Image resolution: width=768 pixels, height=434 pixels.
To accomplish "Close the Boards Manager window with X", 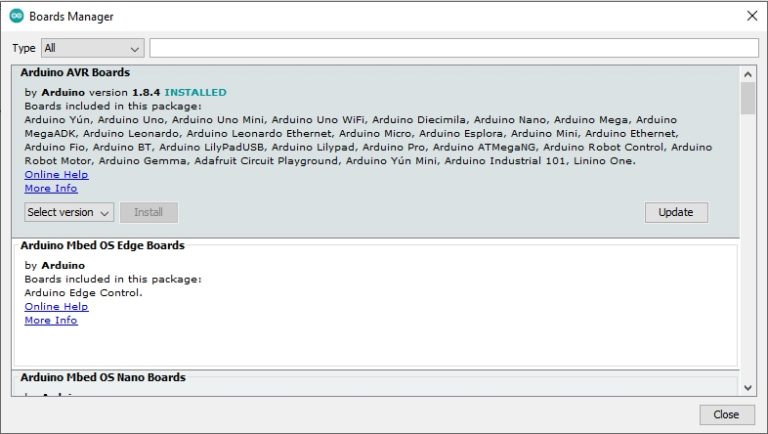I will click(x=751, y=16).
